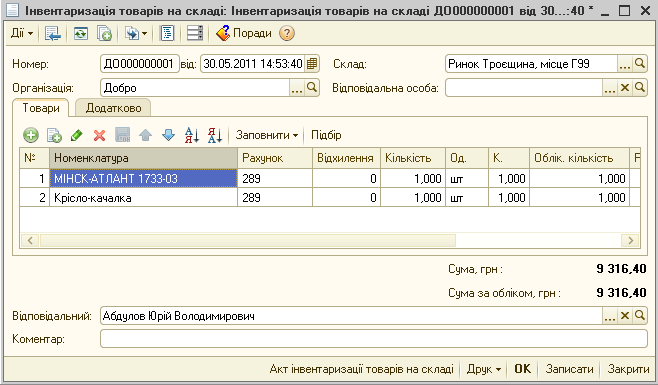The image size is (658, 385).
Task: Click the horizontal scrollbar thumb
Action: point(248,240)
